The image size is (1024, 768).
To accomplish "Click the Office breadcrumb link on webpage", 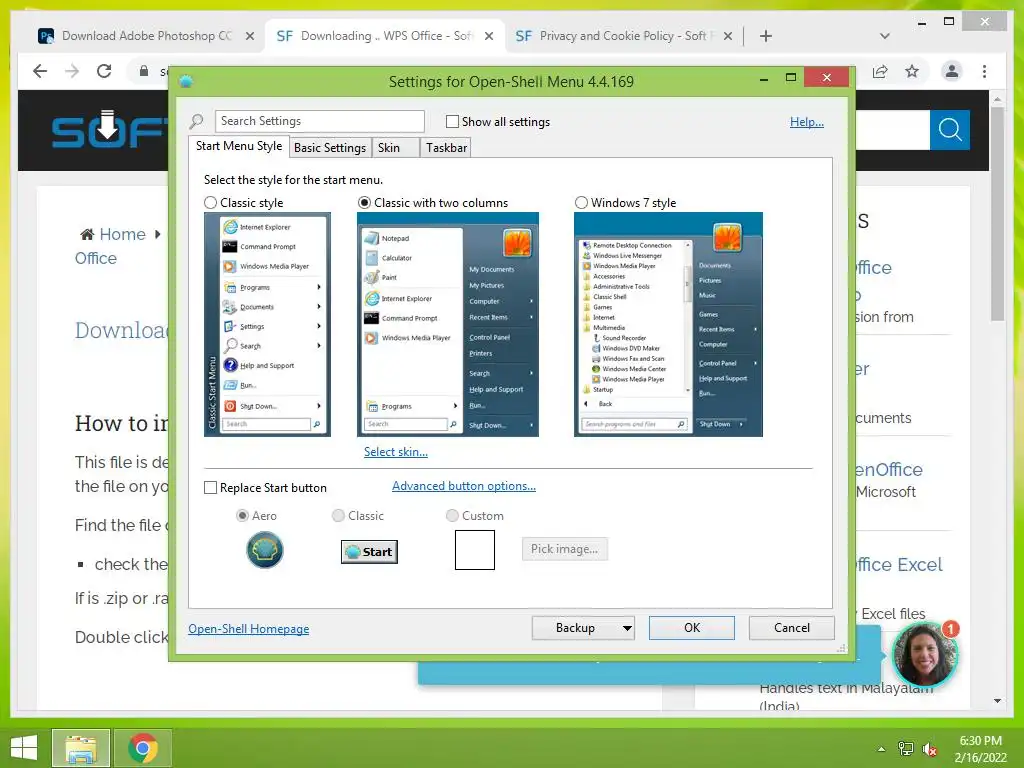I will 96,259.
